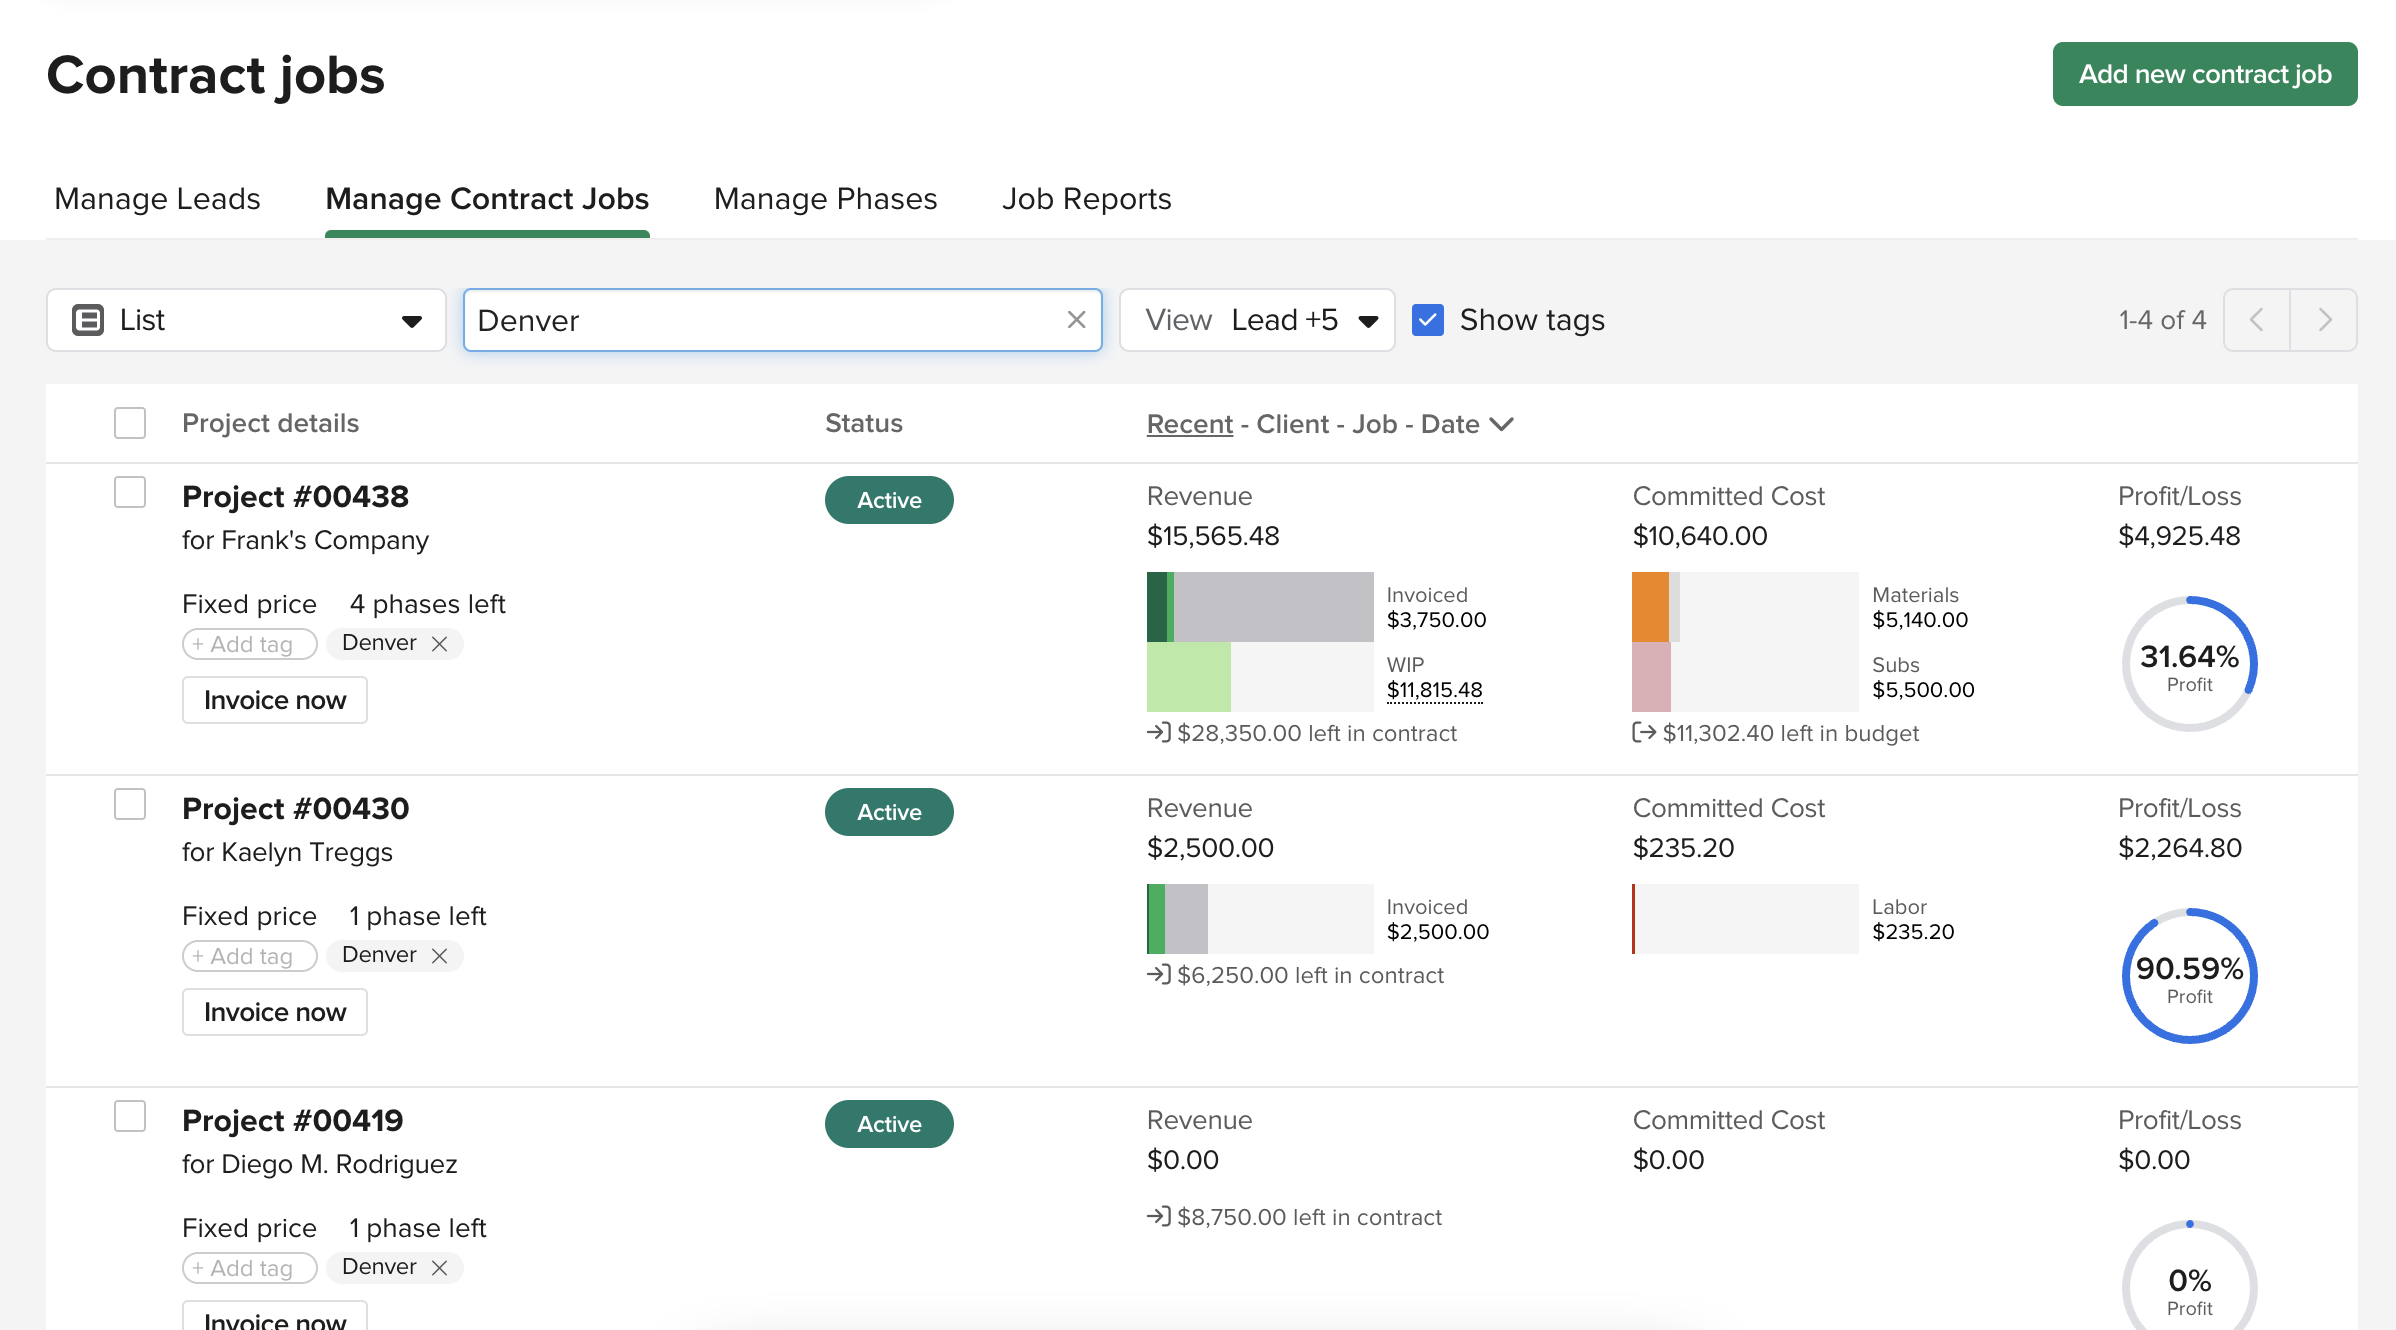Go to next page arrow
The image size is (2396, 1330).
pos(2324,320)
